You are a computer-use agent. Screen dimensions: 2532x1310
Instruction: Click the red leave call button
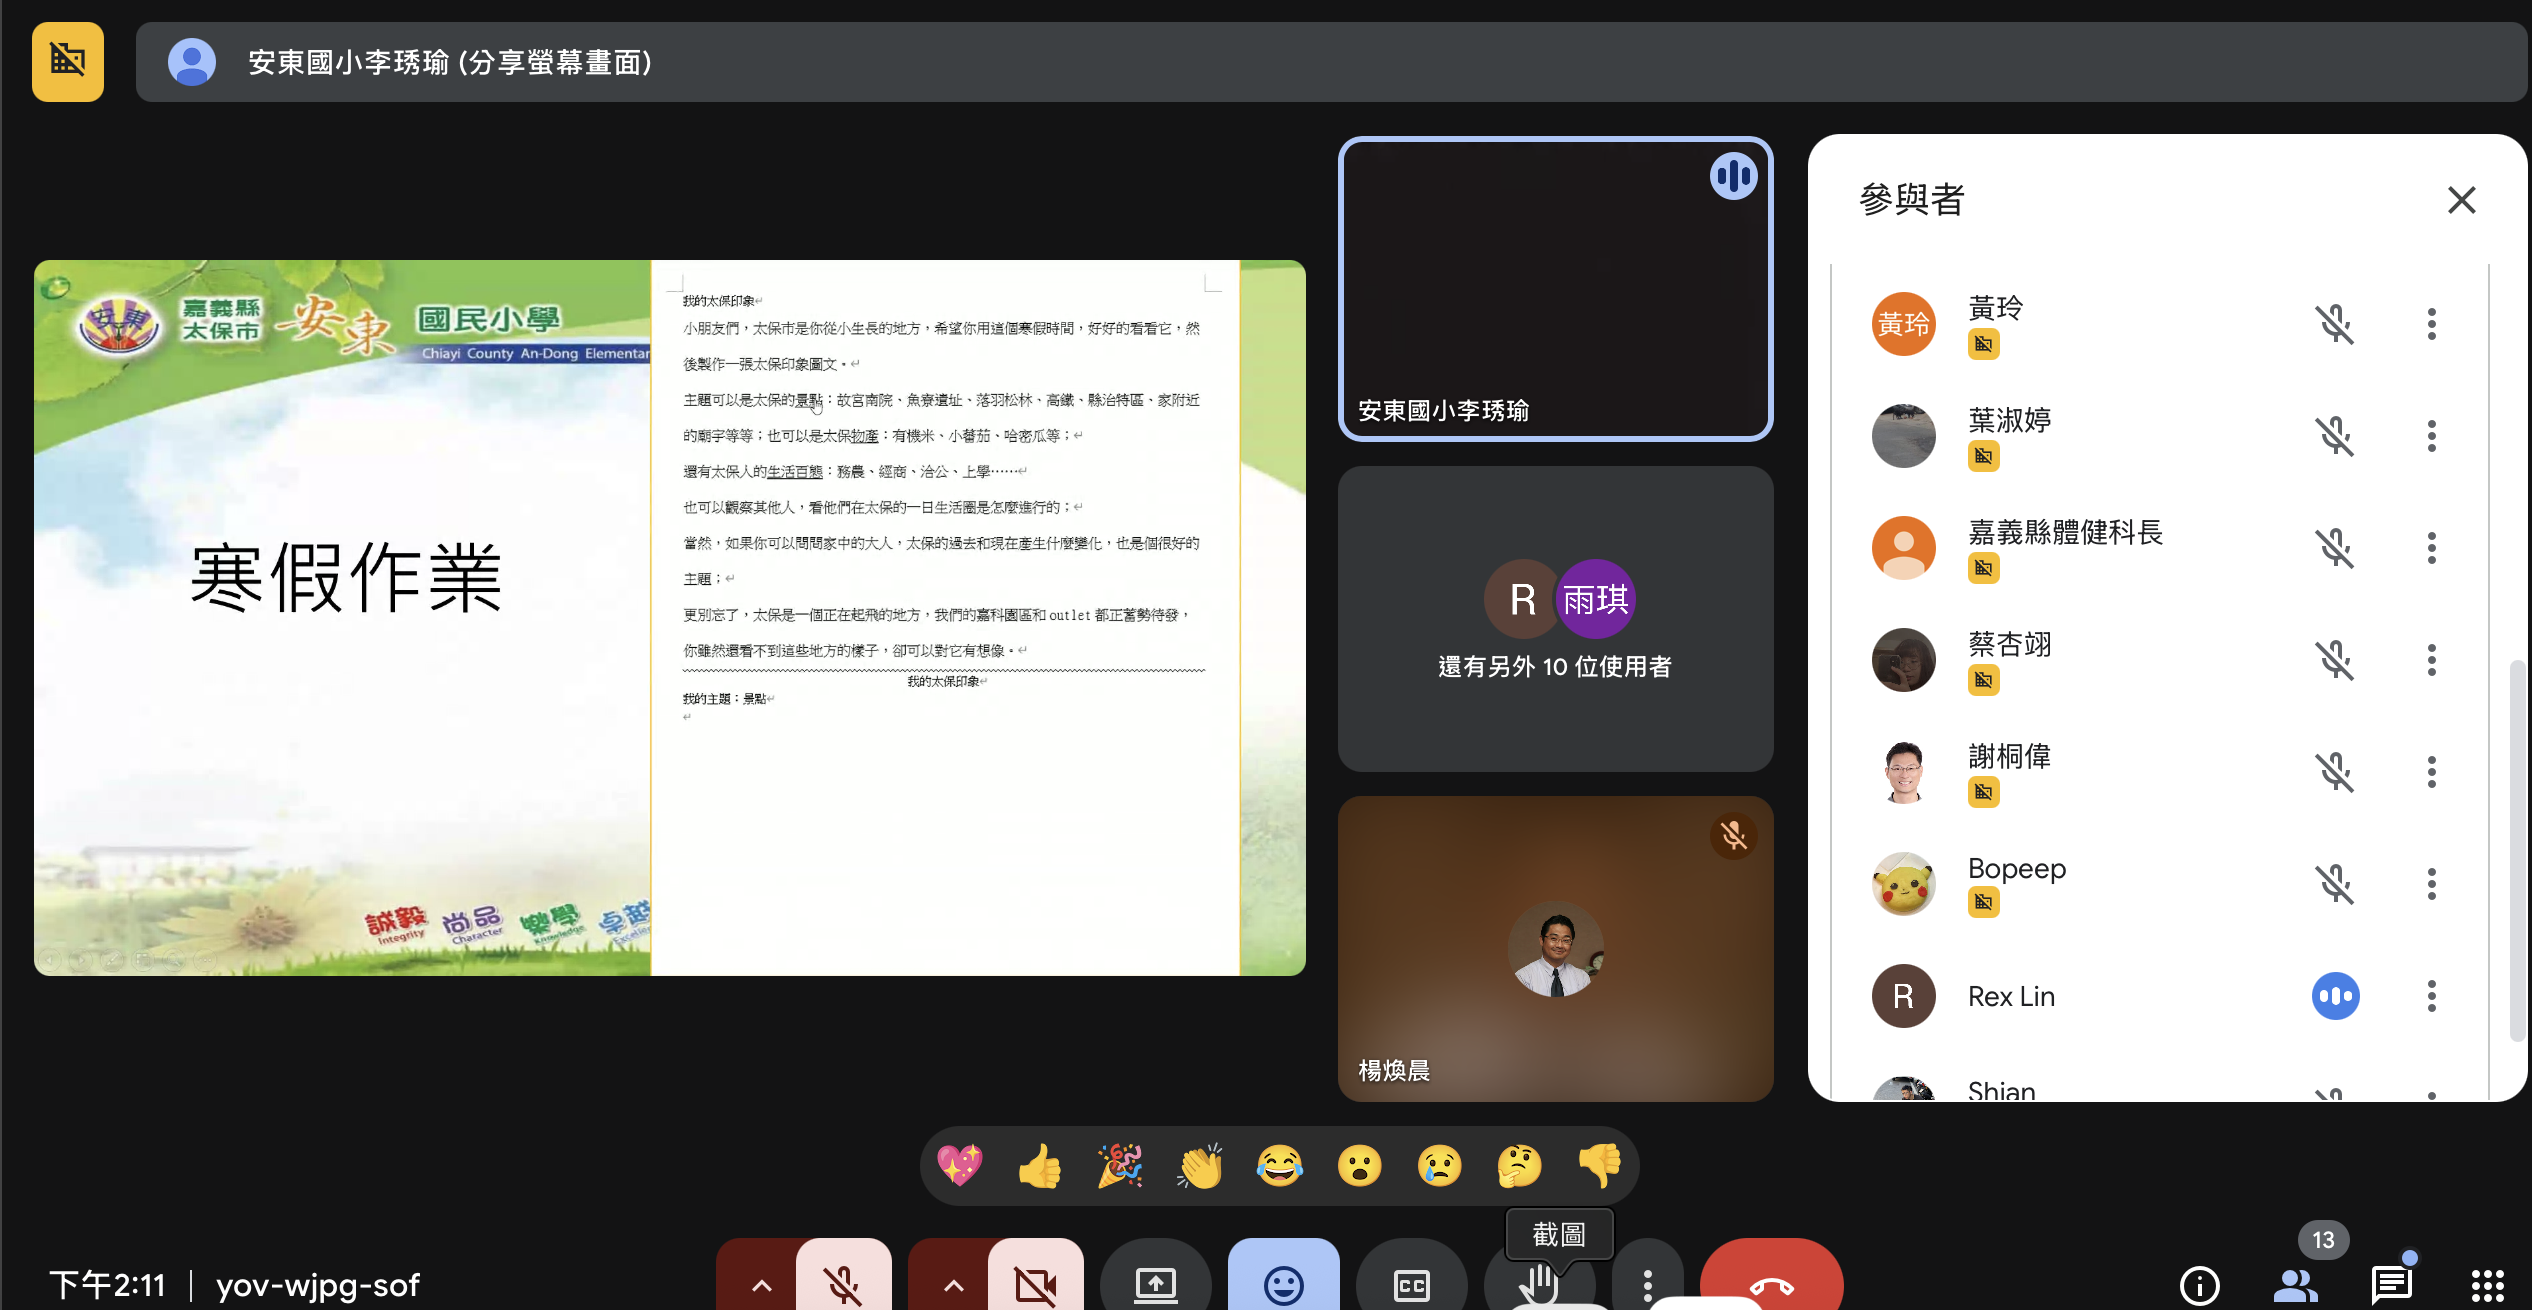(x=1771, y=1284)
